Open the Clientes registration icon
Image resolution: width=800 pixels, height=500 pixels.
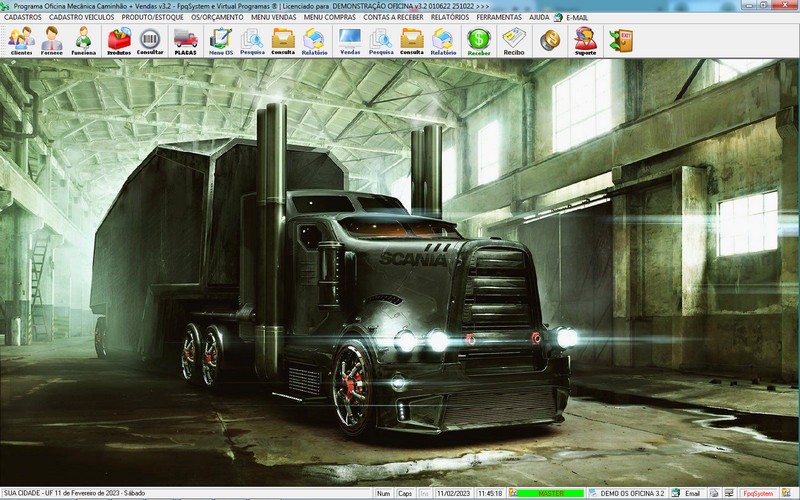(x=21, y=41)
